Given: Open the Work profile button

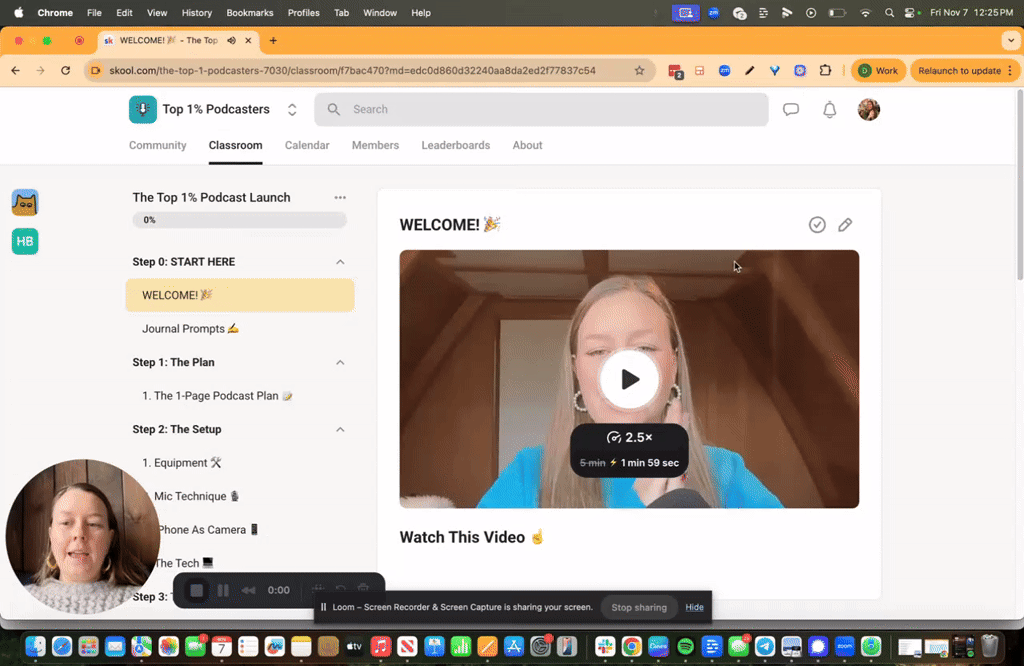Looking at the screenshot, I should [x=878, y=71].
